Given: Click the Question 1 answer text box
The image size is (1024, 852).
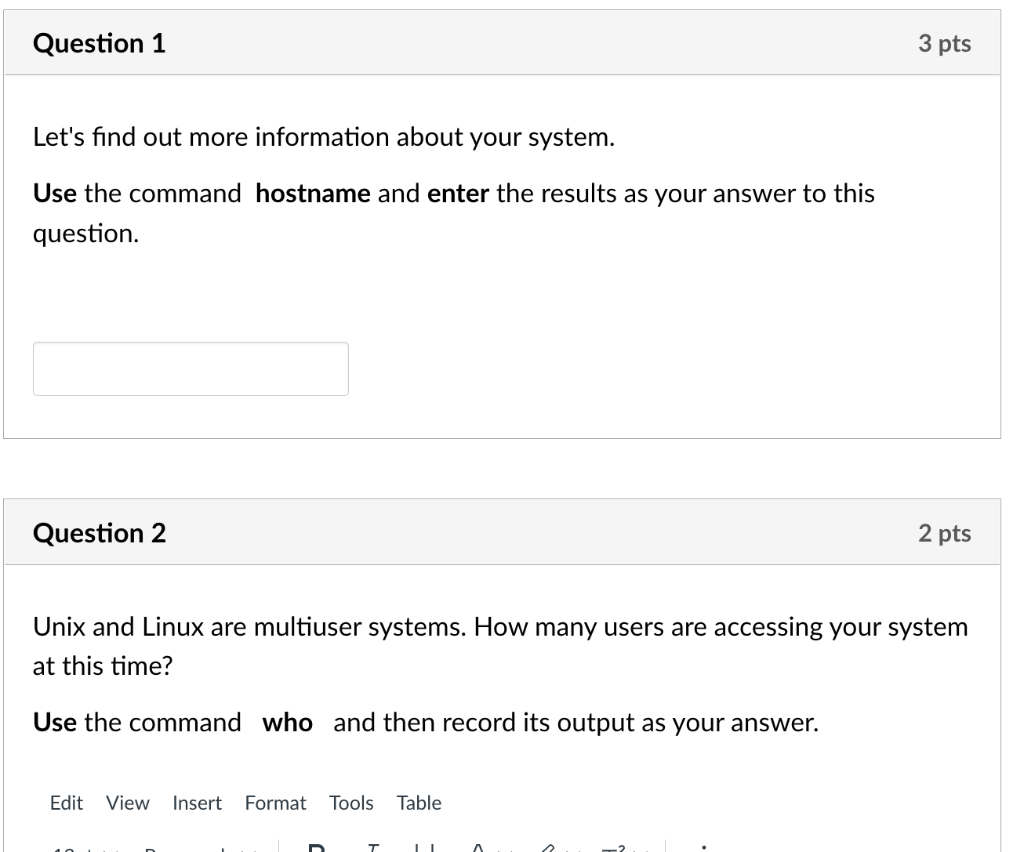Looking at the screenshot, I should [191, 369].
